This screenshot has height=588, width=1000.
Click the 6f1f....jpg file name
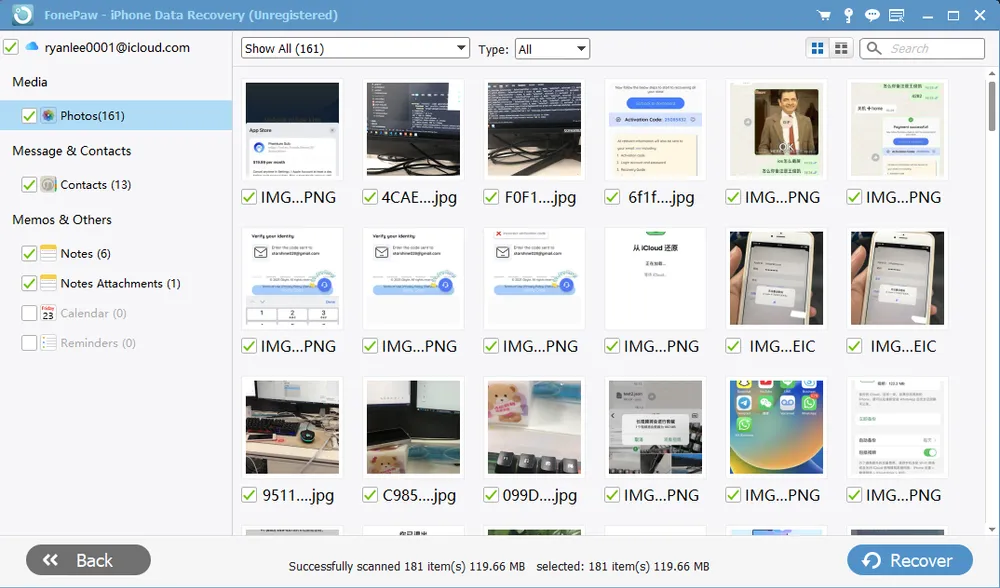pyautogui.click(x=661, y=197)
